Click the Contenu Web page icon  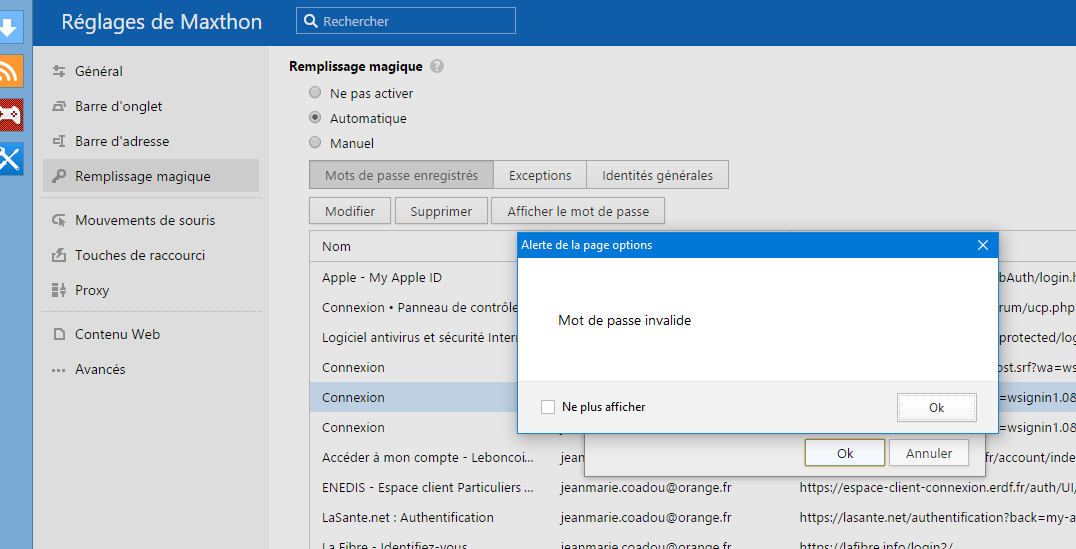59,334
